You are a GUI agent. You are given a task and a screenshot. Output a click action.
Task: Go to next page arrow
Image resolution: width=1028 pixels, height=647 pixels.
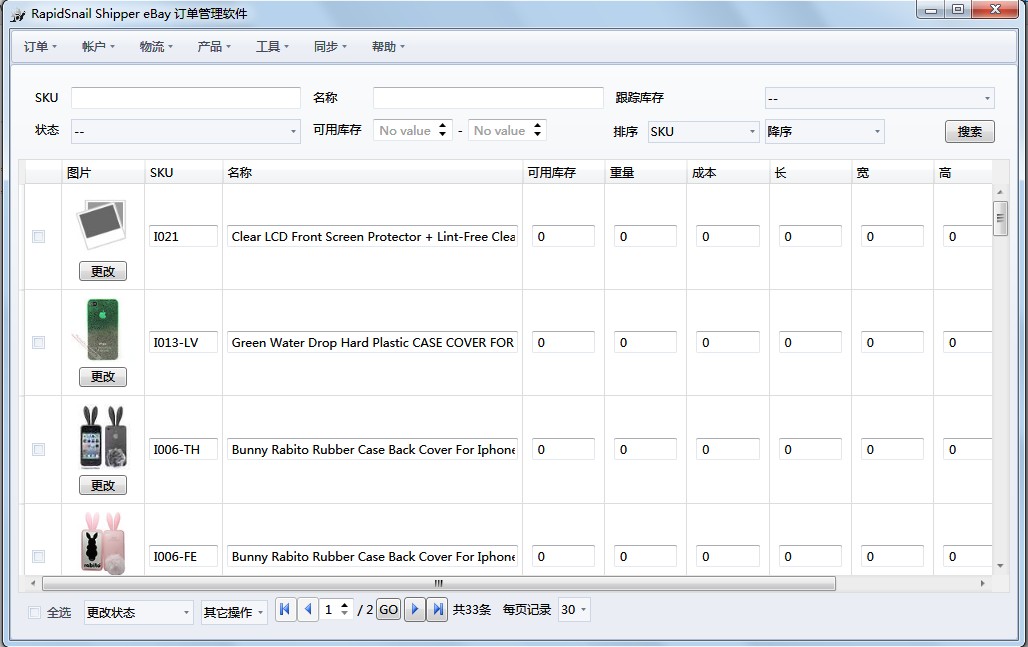click(414, 610)
